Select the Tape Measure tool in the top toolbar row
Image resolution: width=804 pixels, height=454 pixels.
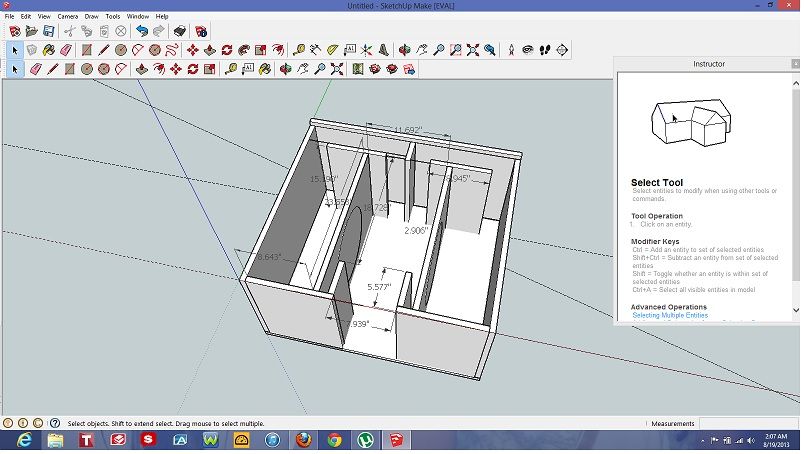point(299,49)
